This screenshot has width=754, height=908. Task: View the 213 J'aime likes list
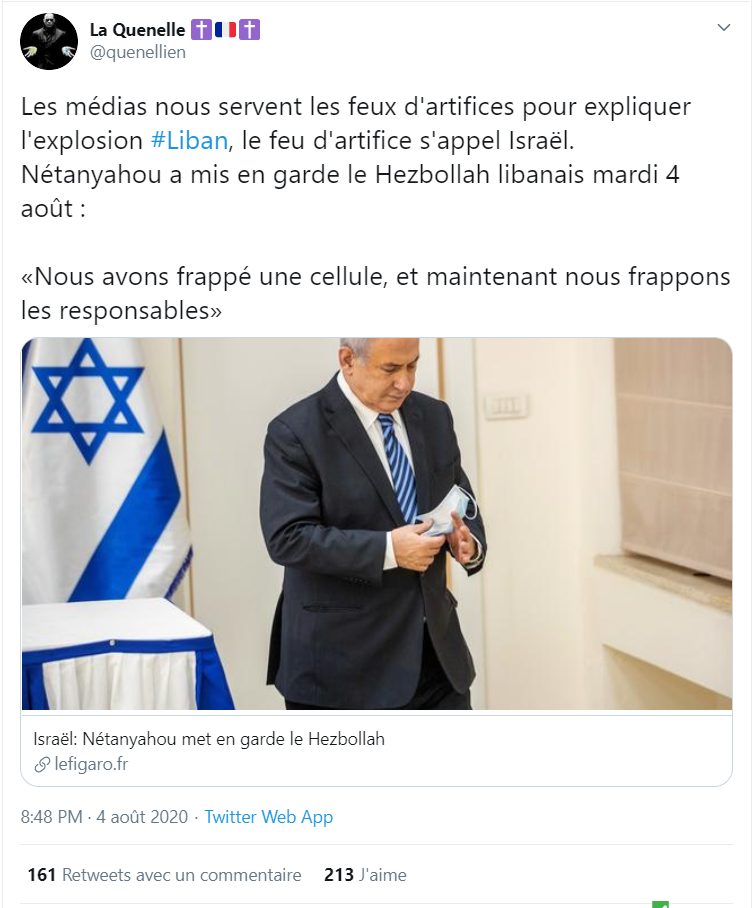click(365, 874)
